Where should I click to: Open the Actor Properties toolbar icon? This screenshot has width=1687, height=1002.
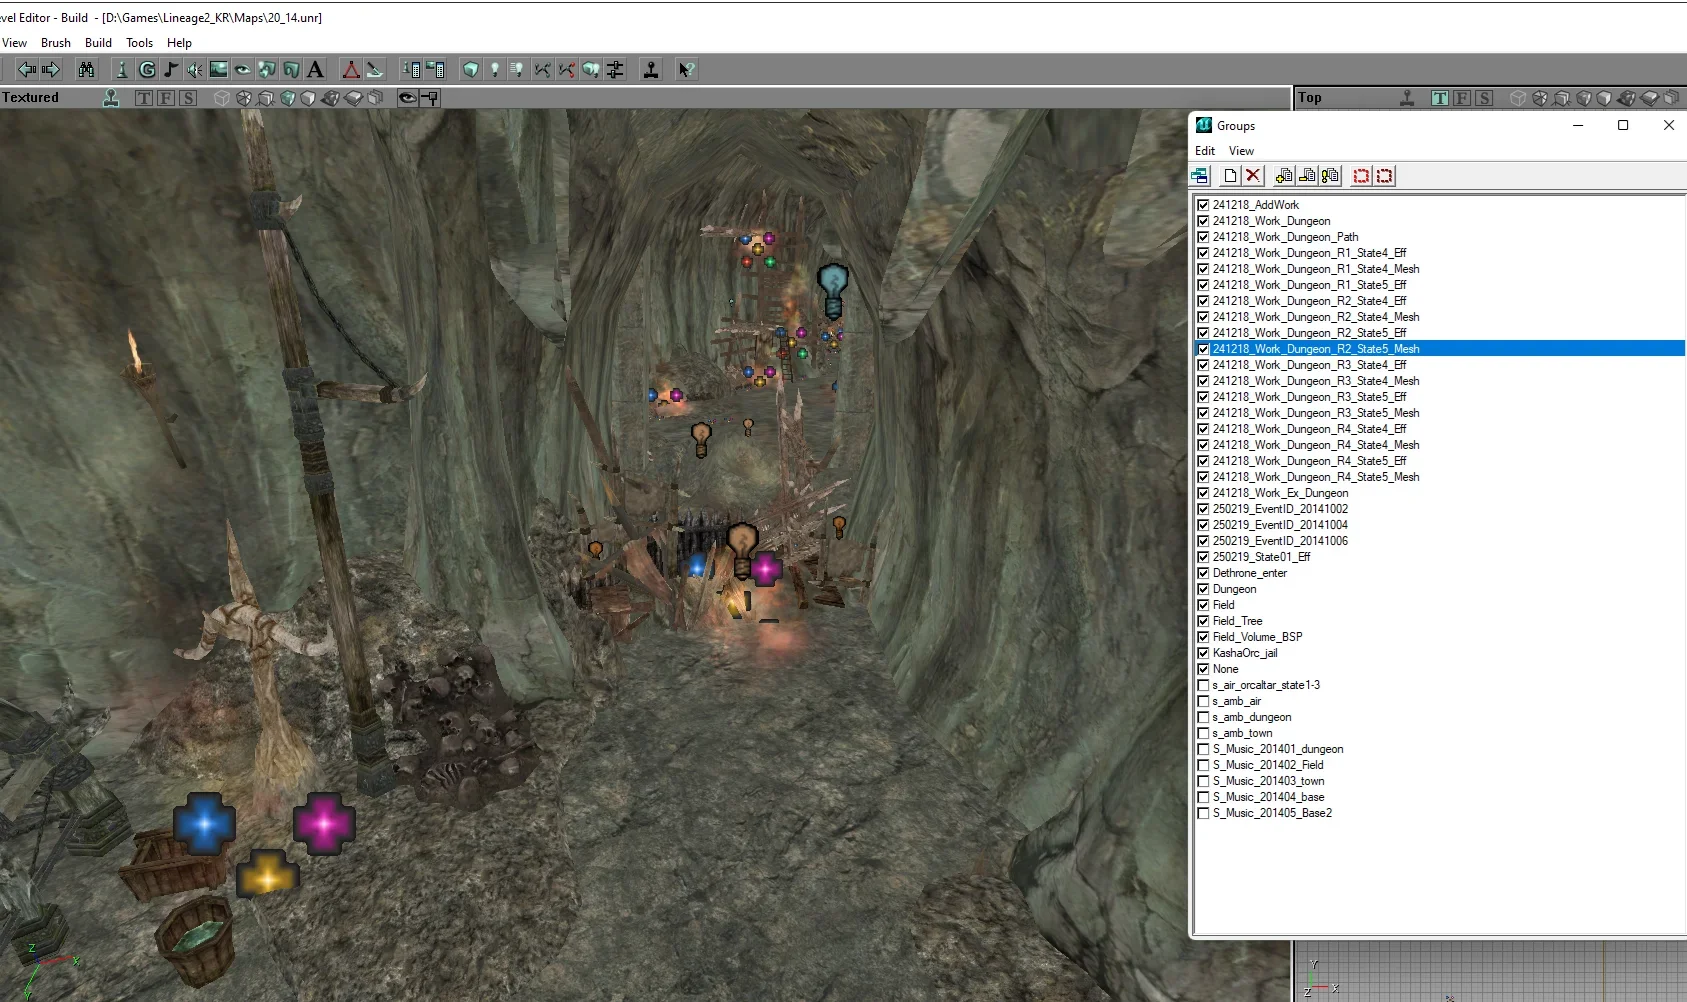coord(411,69)
